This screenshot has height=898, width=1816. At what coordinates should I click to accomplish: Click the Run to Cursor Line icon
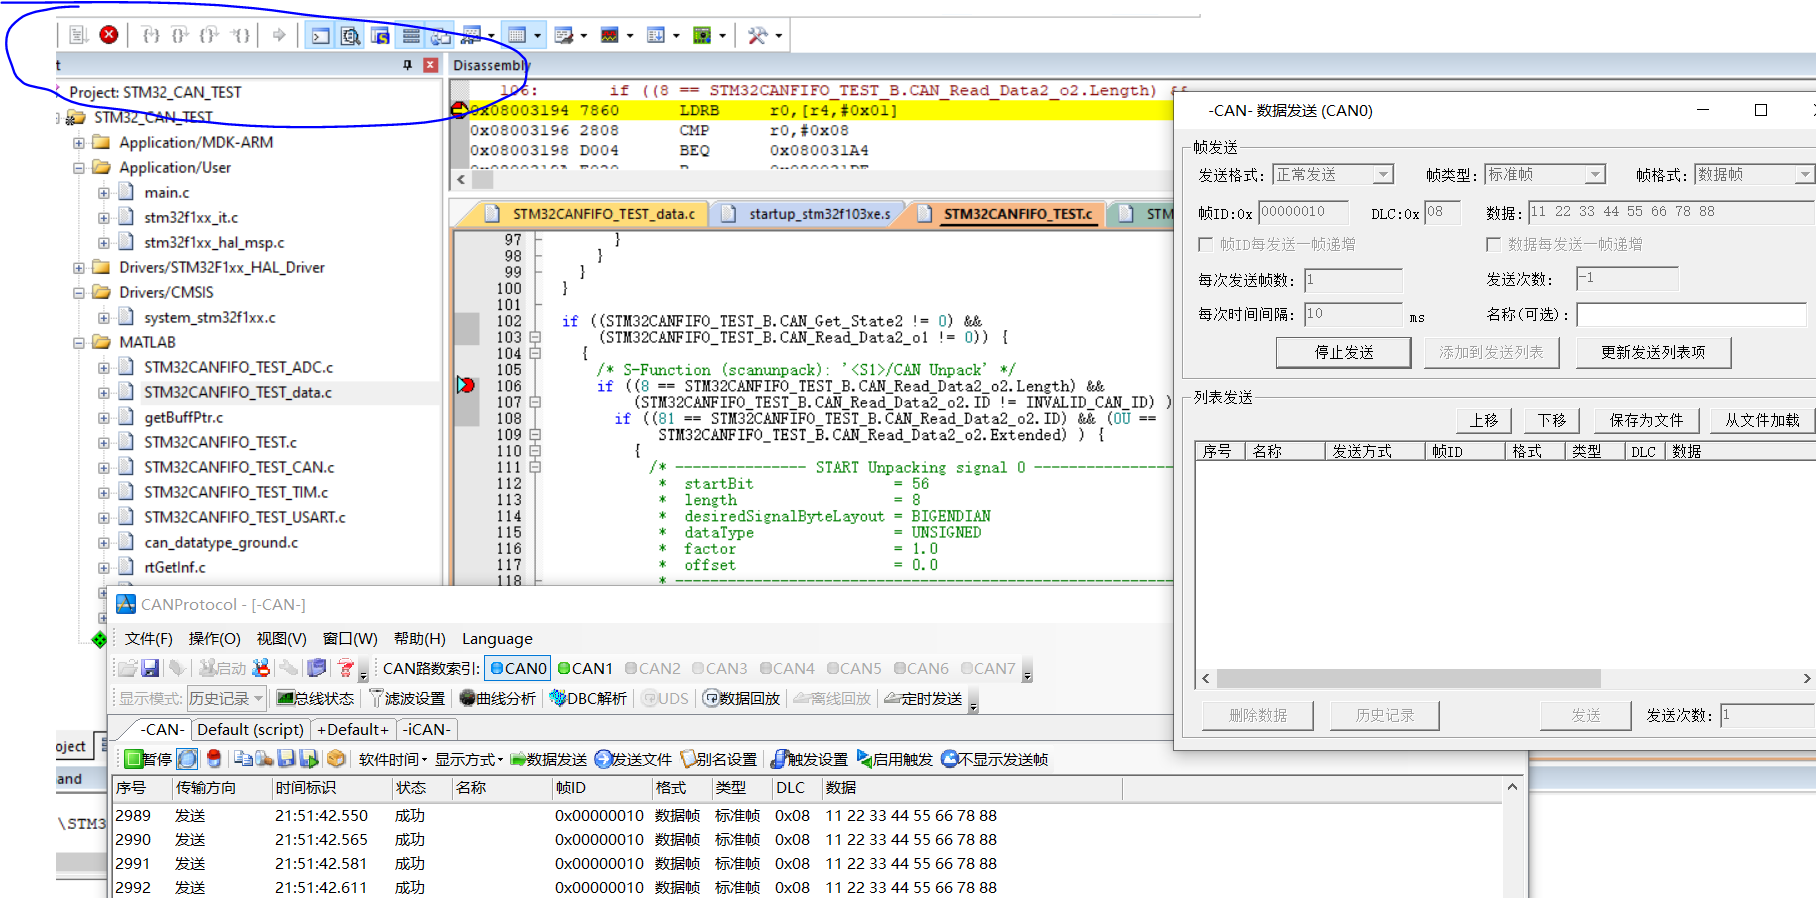pyautogui.click(x=241, y=35)
